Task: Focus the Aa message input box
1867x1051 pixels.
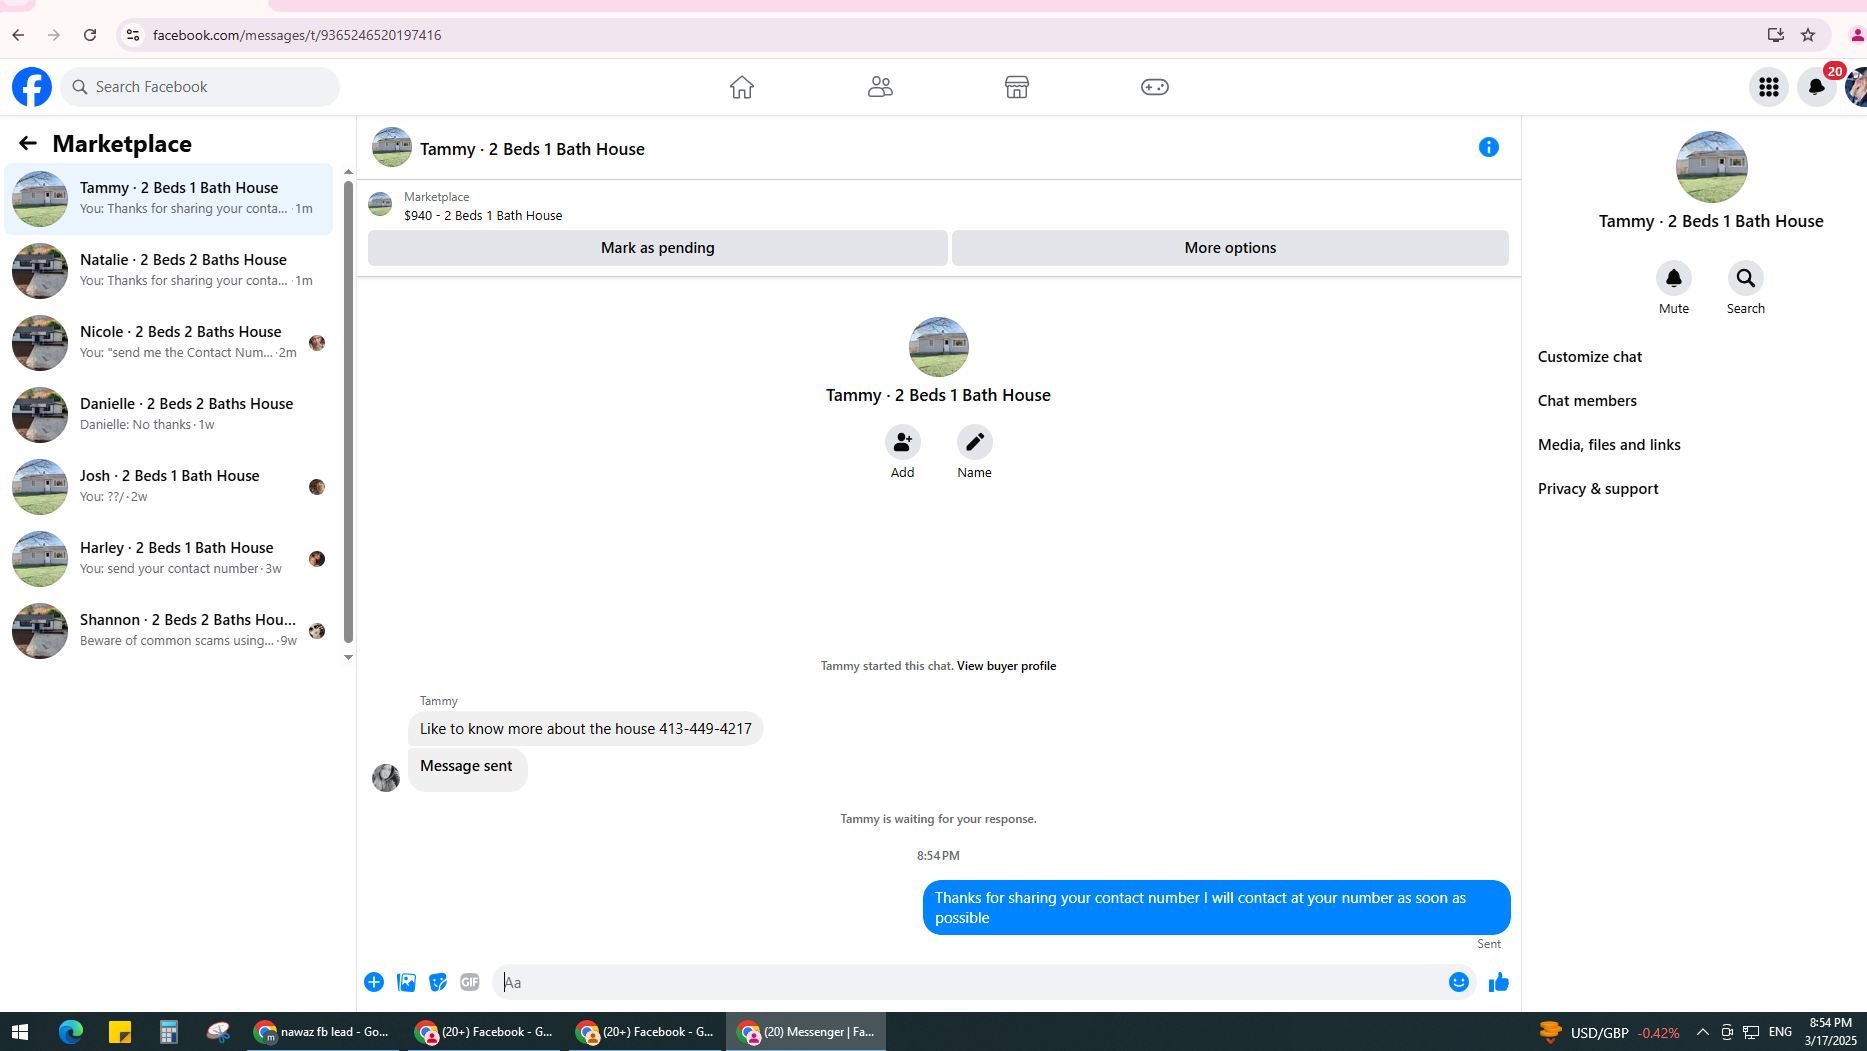Action: [968, 982]
